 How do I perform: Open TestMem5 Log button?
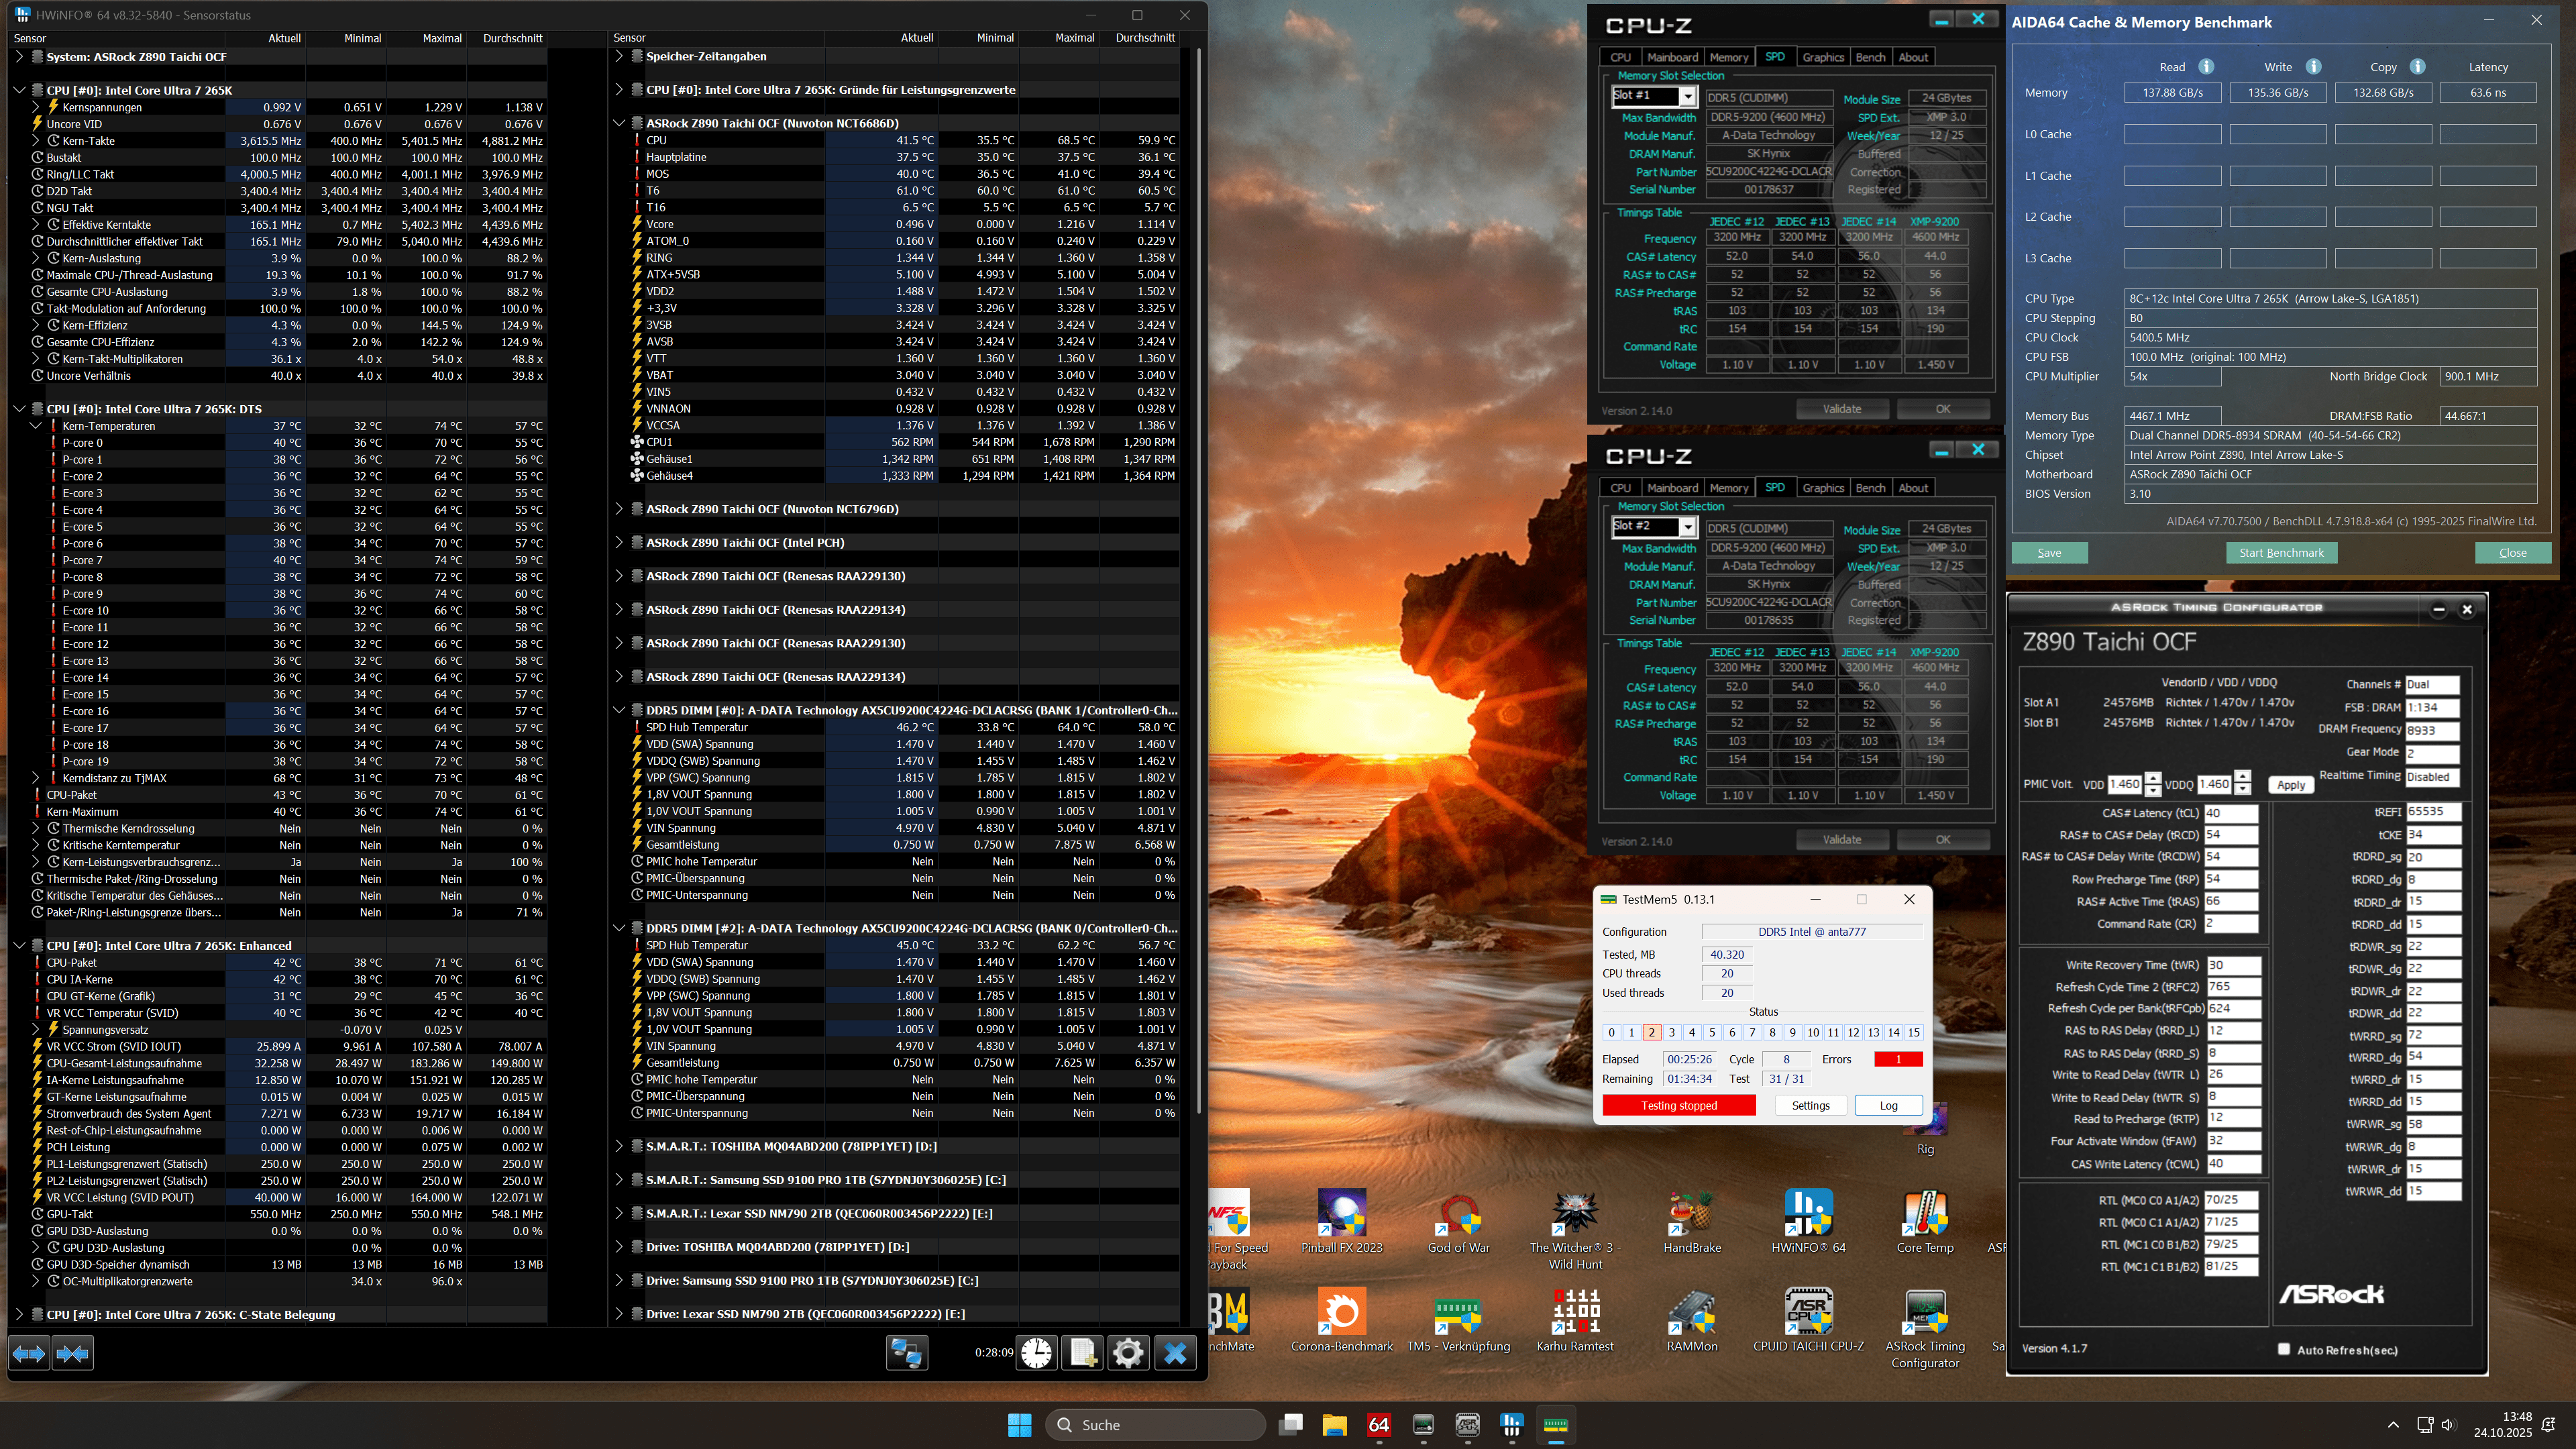coord(1888,1105)
